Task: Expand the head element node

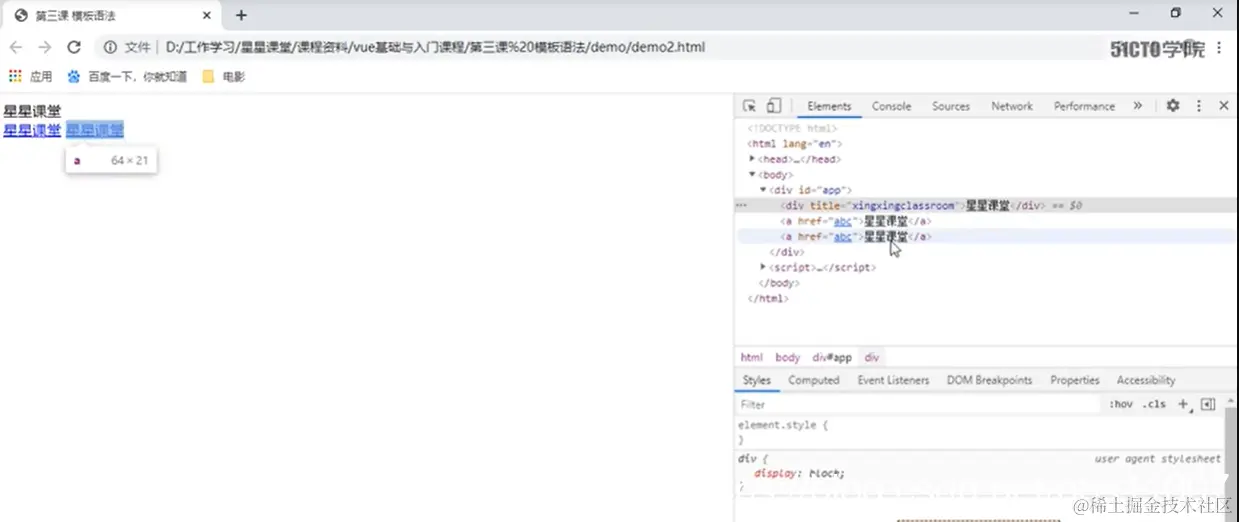Action: coord(753,159)
